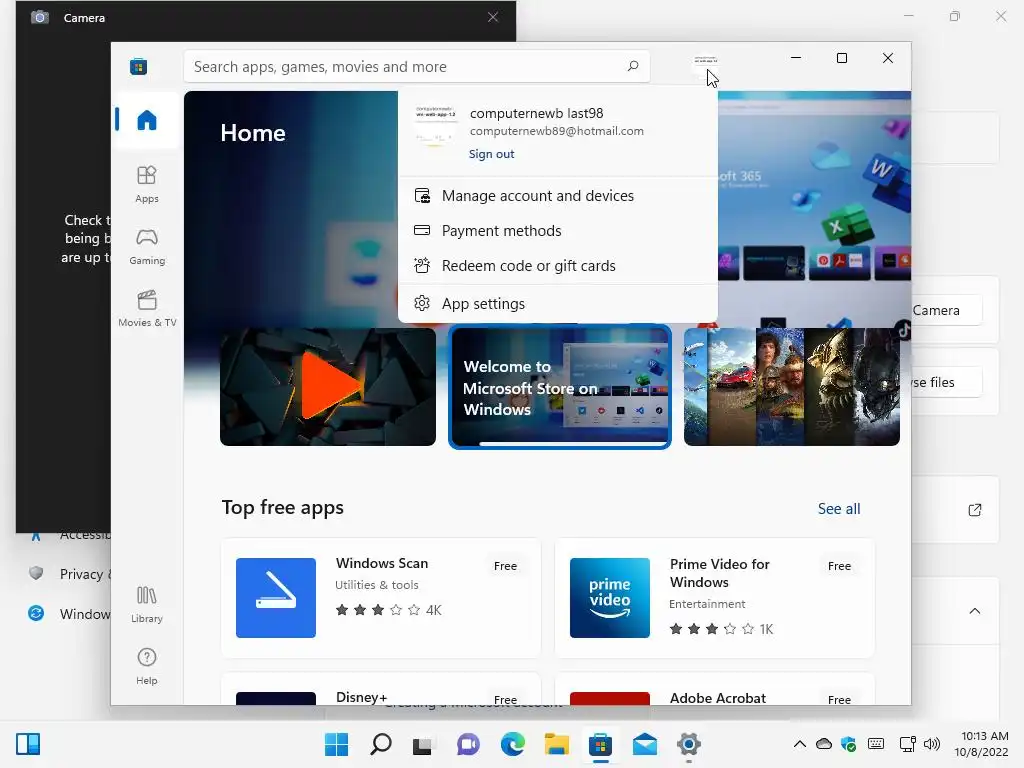Image resolution: width=1024 pixels, height=768 pixels.
Task: Click the Home heading in Store banner
Action: [x=253, y=133]
